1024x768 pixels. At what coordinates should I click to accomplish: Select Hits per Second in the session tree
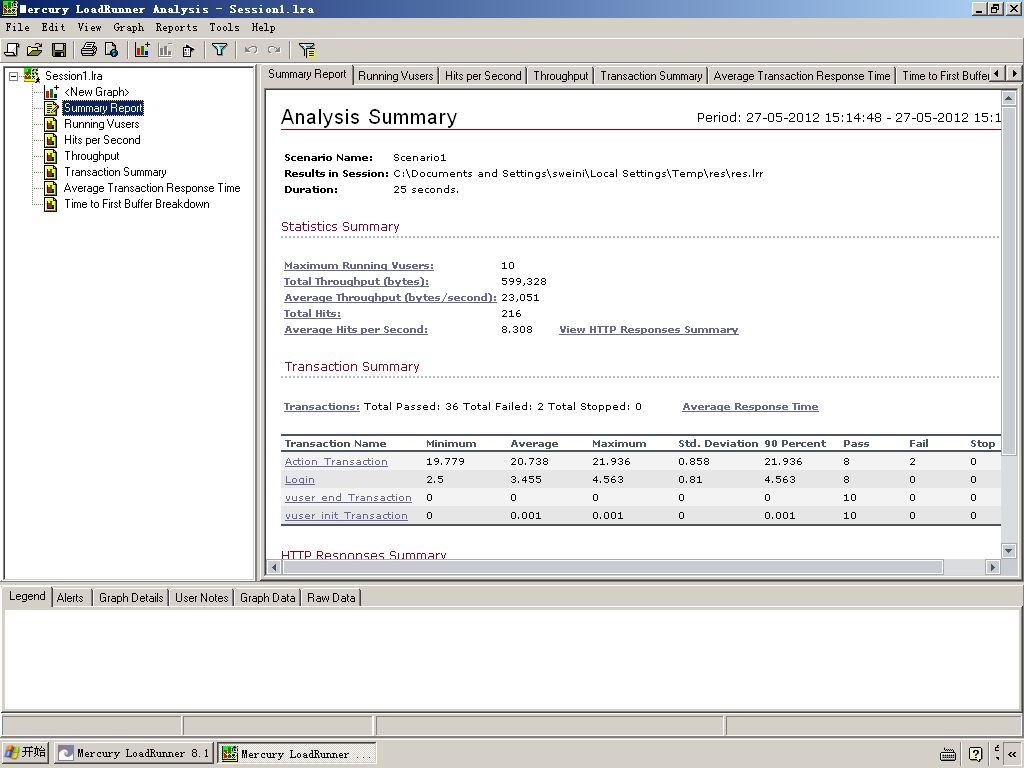pyautogui.click(x=102, y=140)
